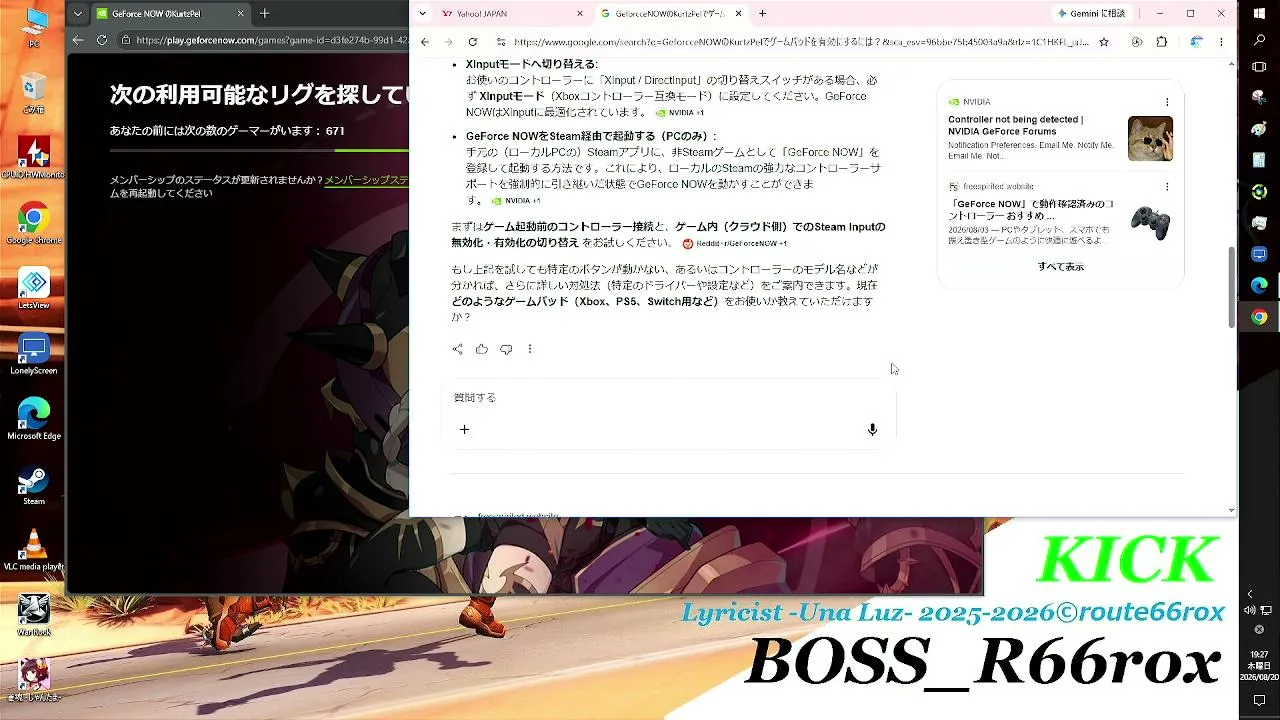Screen dimensions: 1280x720
Task: Open a new tab in the Google window
Action: coord(763,14)
